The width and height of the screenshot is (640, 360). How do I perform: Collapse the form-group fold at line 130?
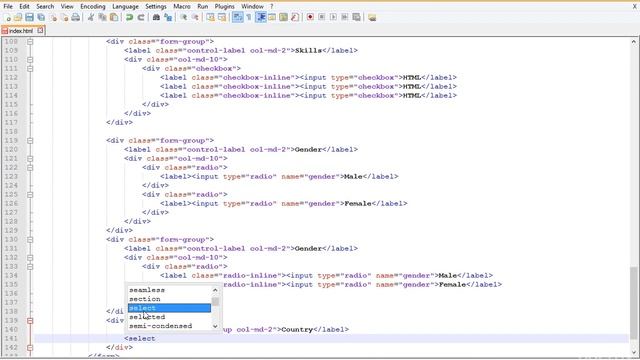(30, 240)
